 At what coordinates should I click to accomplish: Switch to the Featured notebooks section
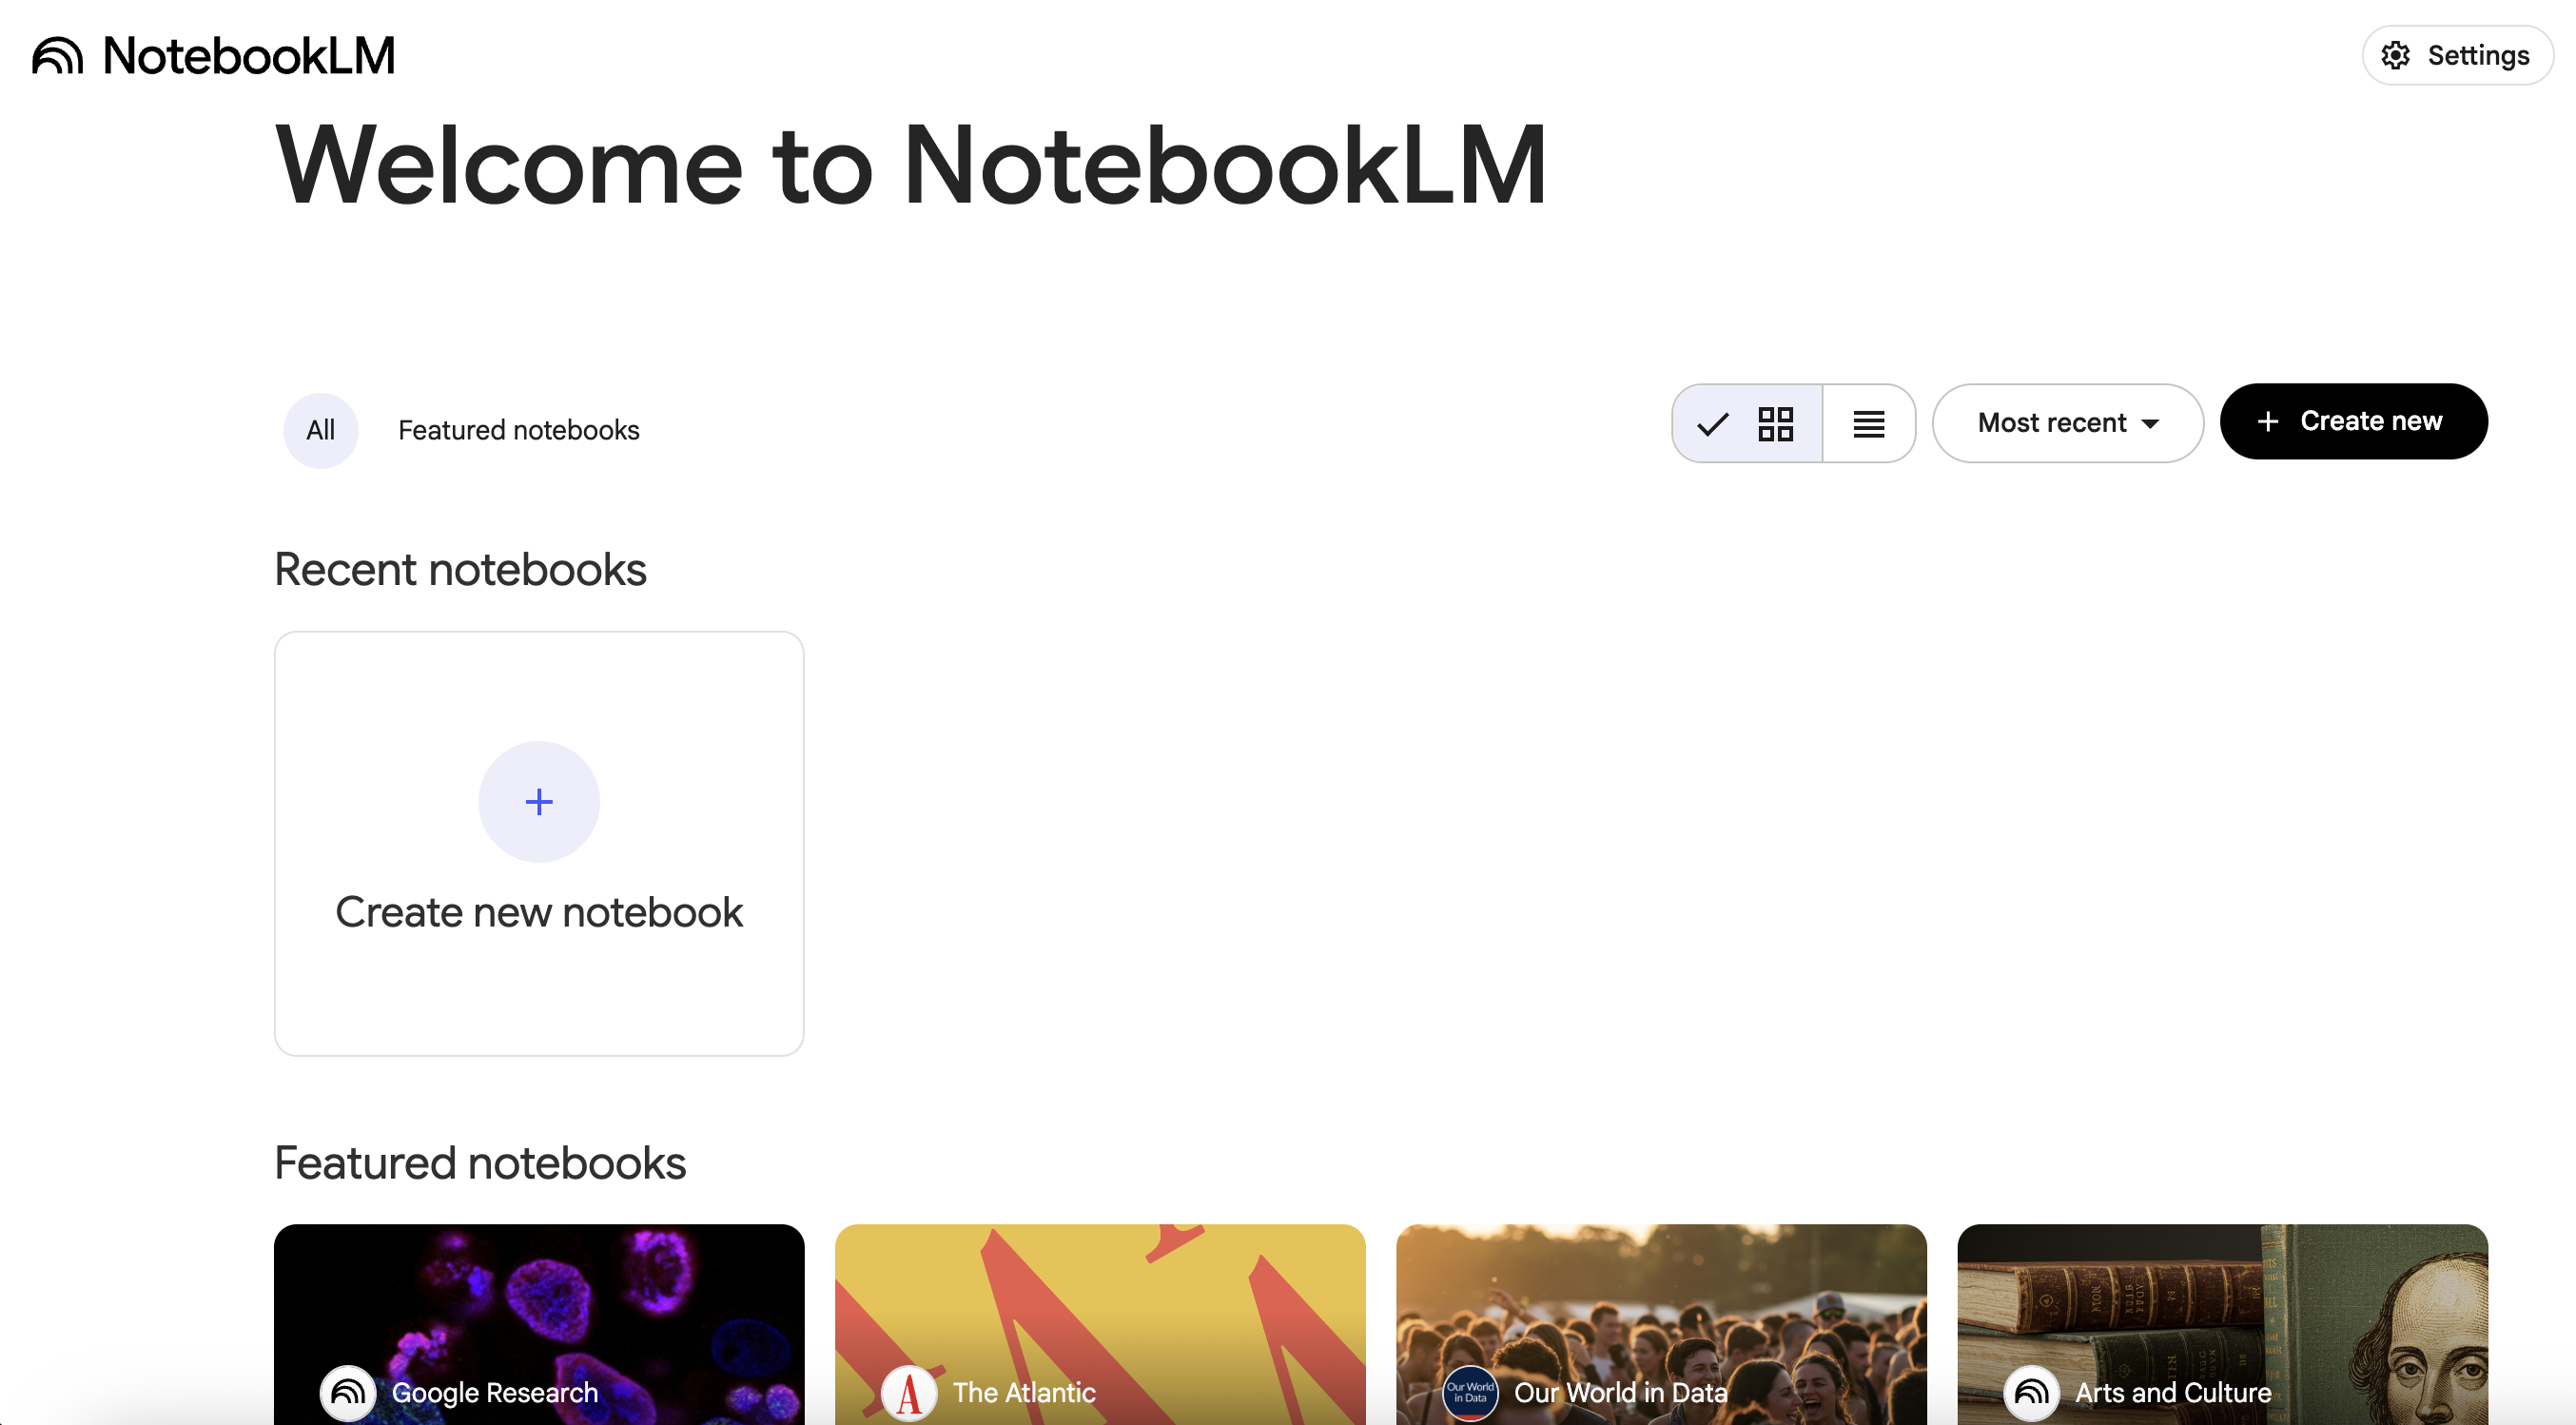[519, 429]
